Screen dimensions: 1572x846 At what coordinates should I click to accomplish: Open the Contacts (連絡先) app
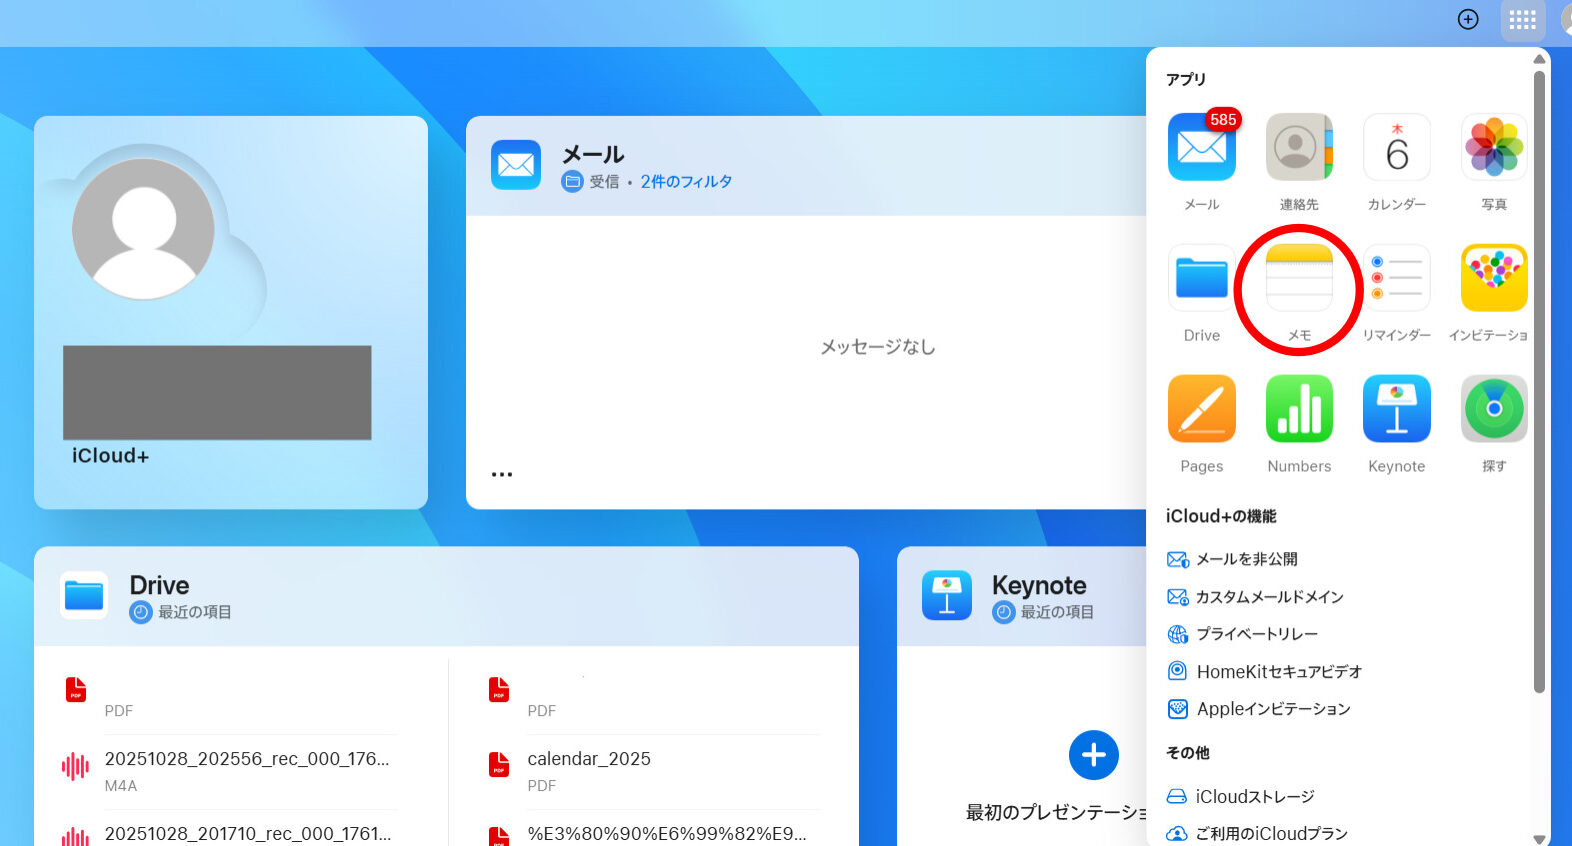(1299, 147)
